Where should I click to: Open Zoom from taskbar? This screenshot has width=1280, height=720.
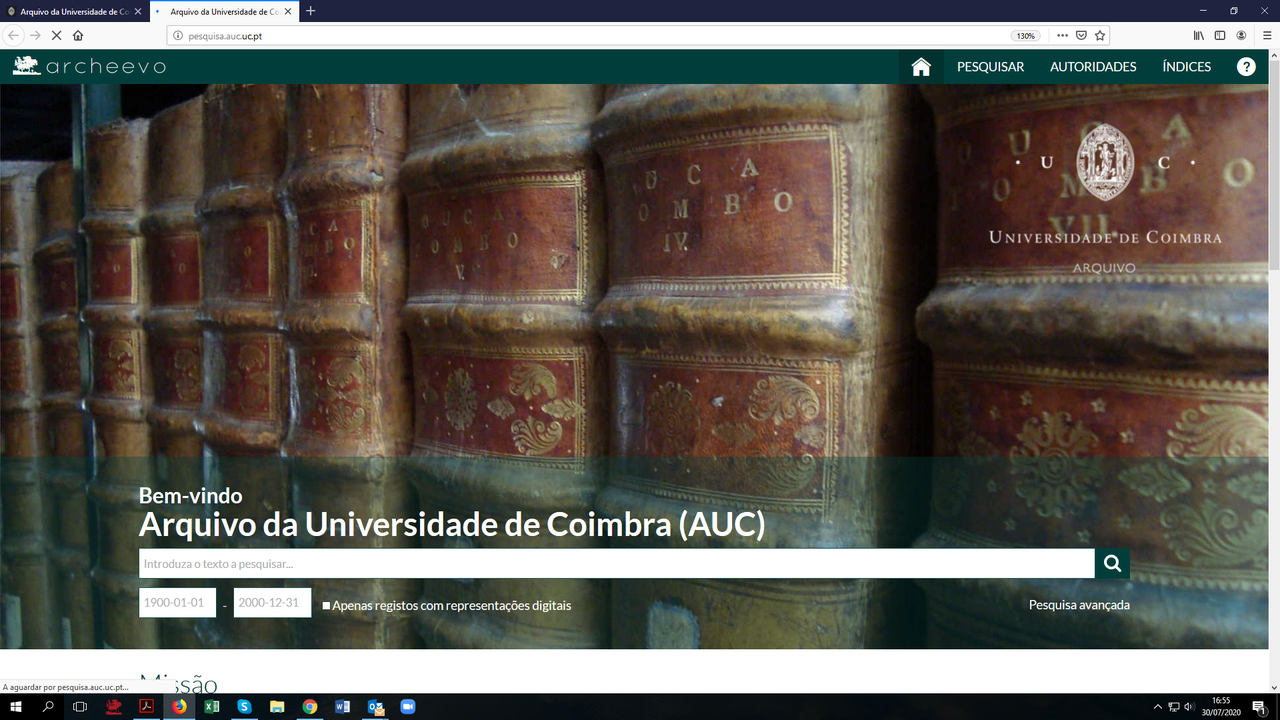pos(408,707)
